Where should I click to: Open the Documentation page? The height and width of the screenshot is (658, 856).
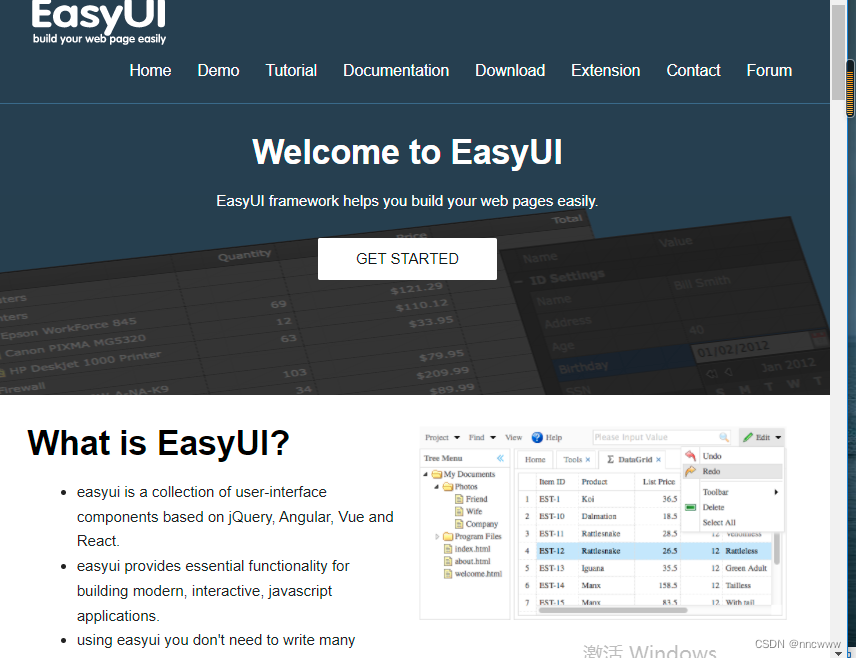[396, 70]
